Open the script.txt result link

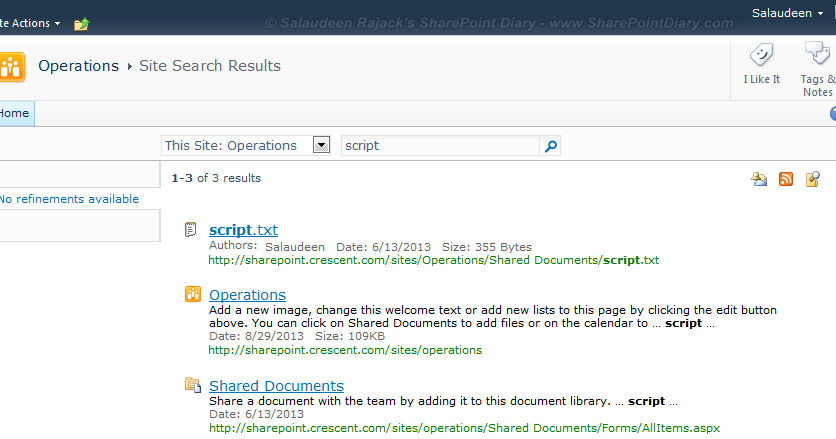(x=243, y=230)
